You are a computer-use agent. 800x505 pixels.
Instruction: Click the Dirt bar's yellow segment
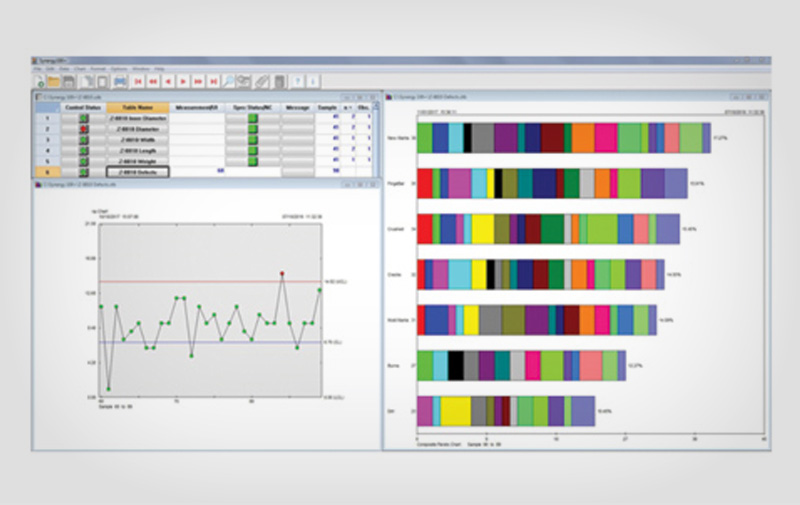456,411
